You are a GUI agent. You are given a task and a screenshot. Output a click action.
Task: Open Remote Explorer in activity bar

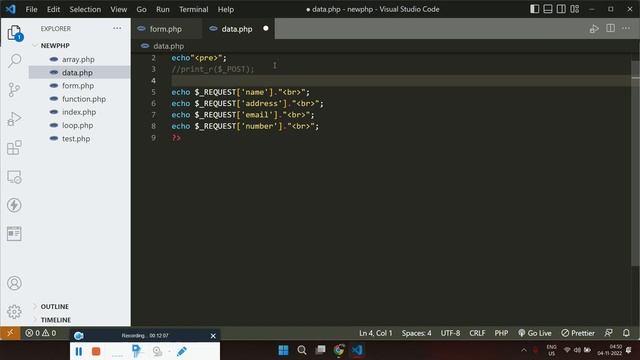pyautogui.click(x=14, y=177)
